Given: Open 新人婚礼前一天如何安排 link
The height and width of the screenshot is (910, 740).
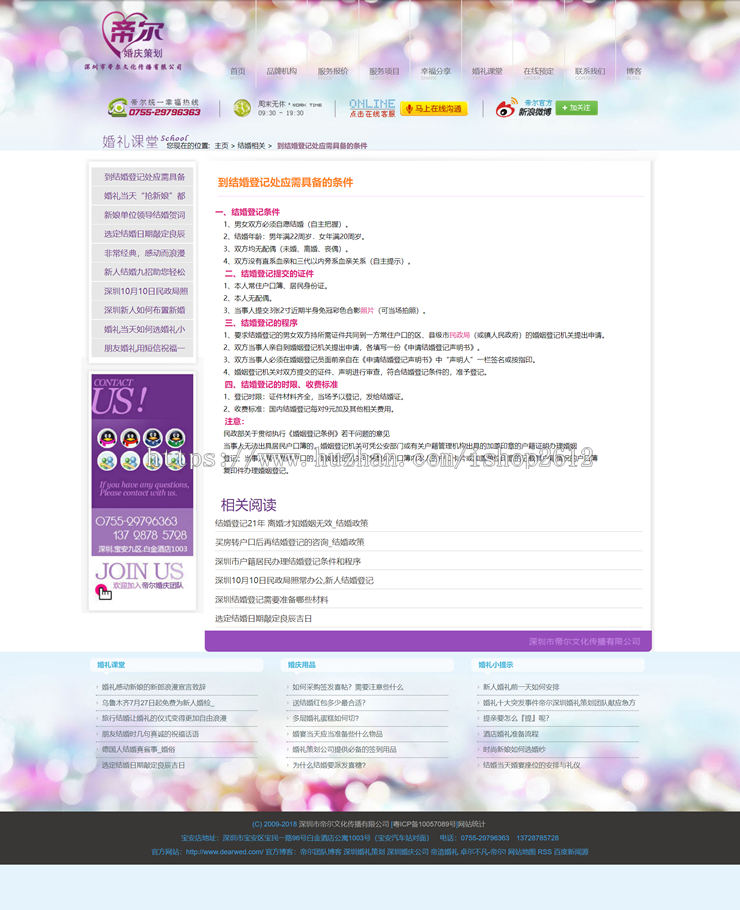Looking at the screenshot, I should [x=521, y=687].
